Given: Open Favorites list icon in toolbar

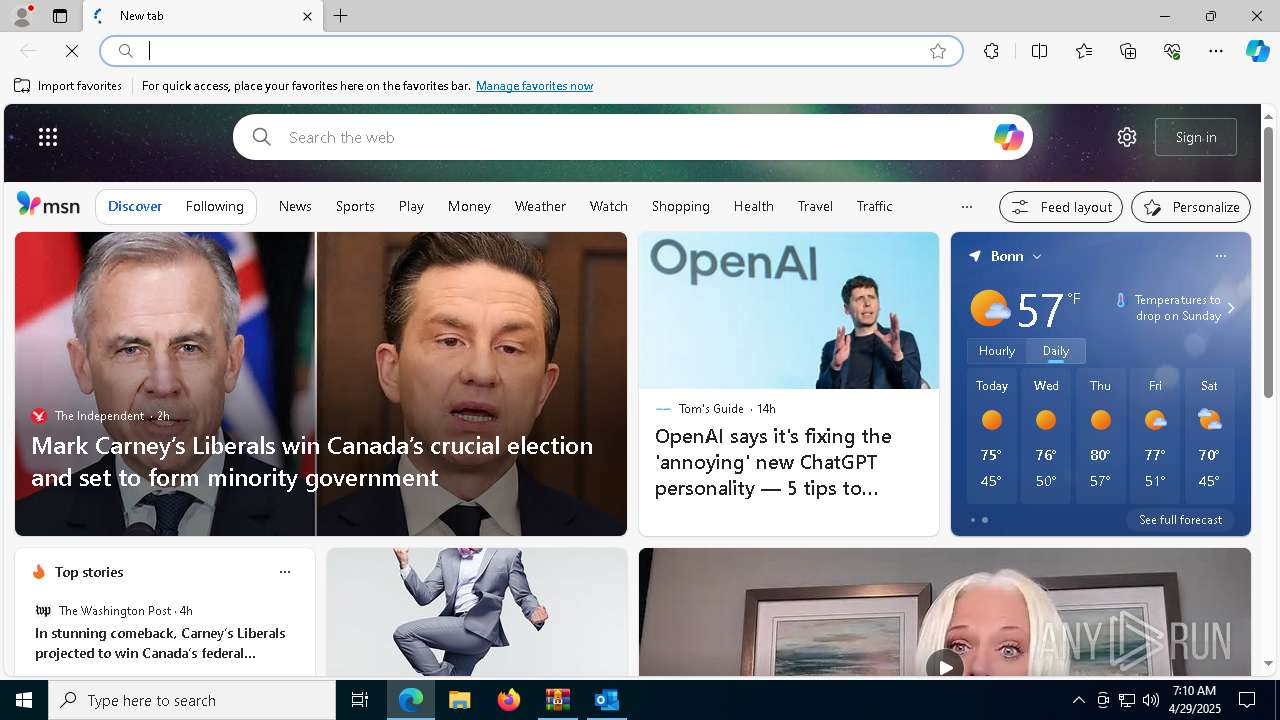Looking at the screenshot, I should pos(1084,51).
